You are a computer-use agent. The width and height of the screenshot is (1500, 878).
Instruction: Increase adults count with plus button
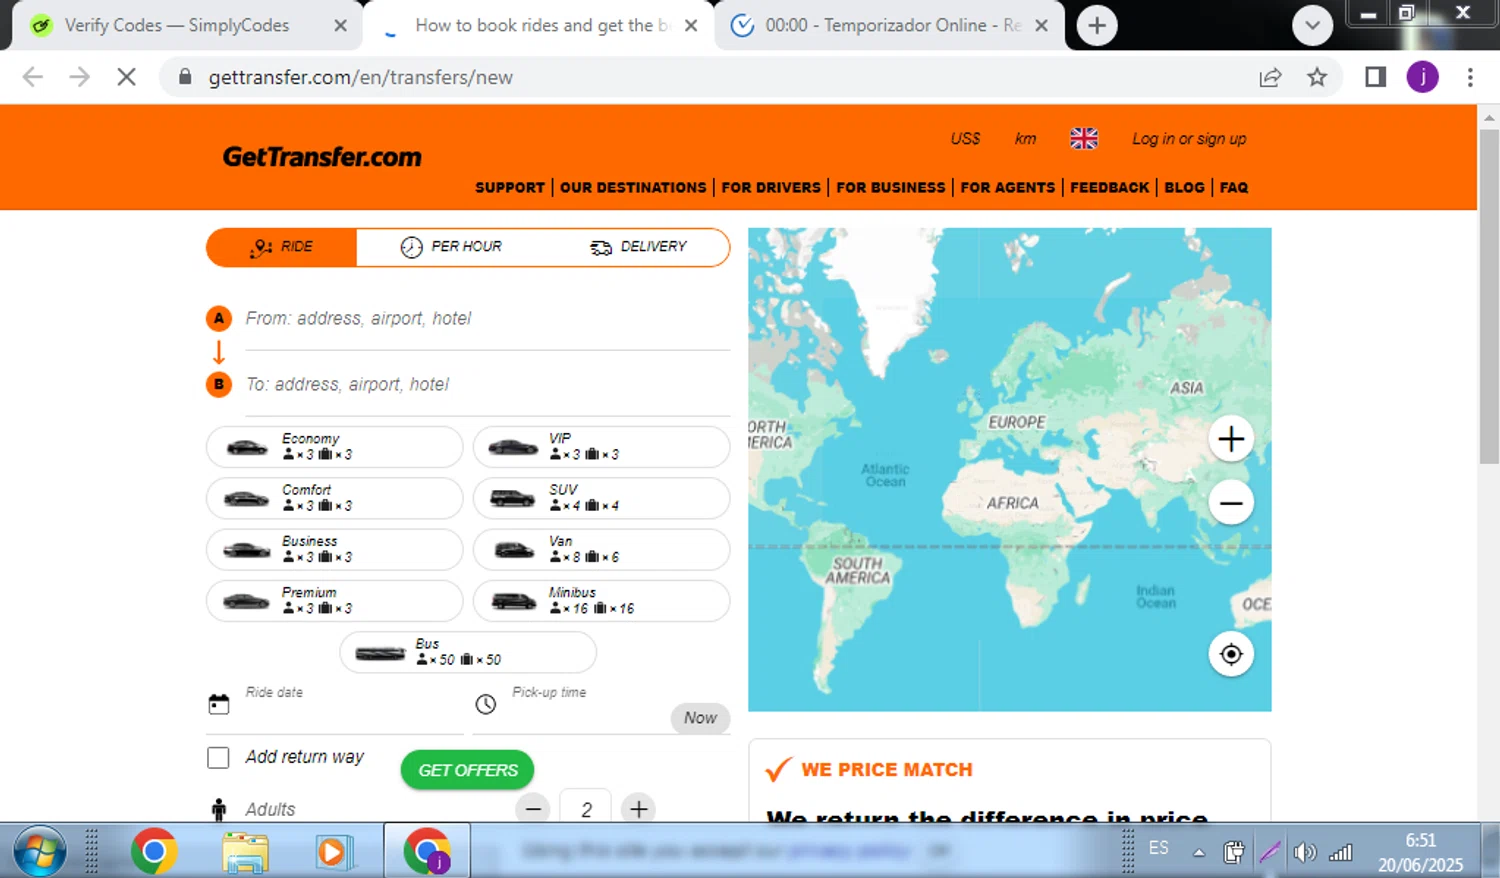pos(639,808)
